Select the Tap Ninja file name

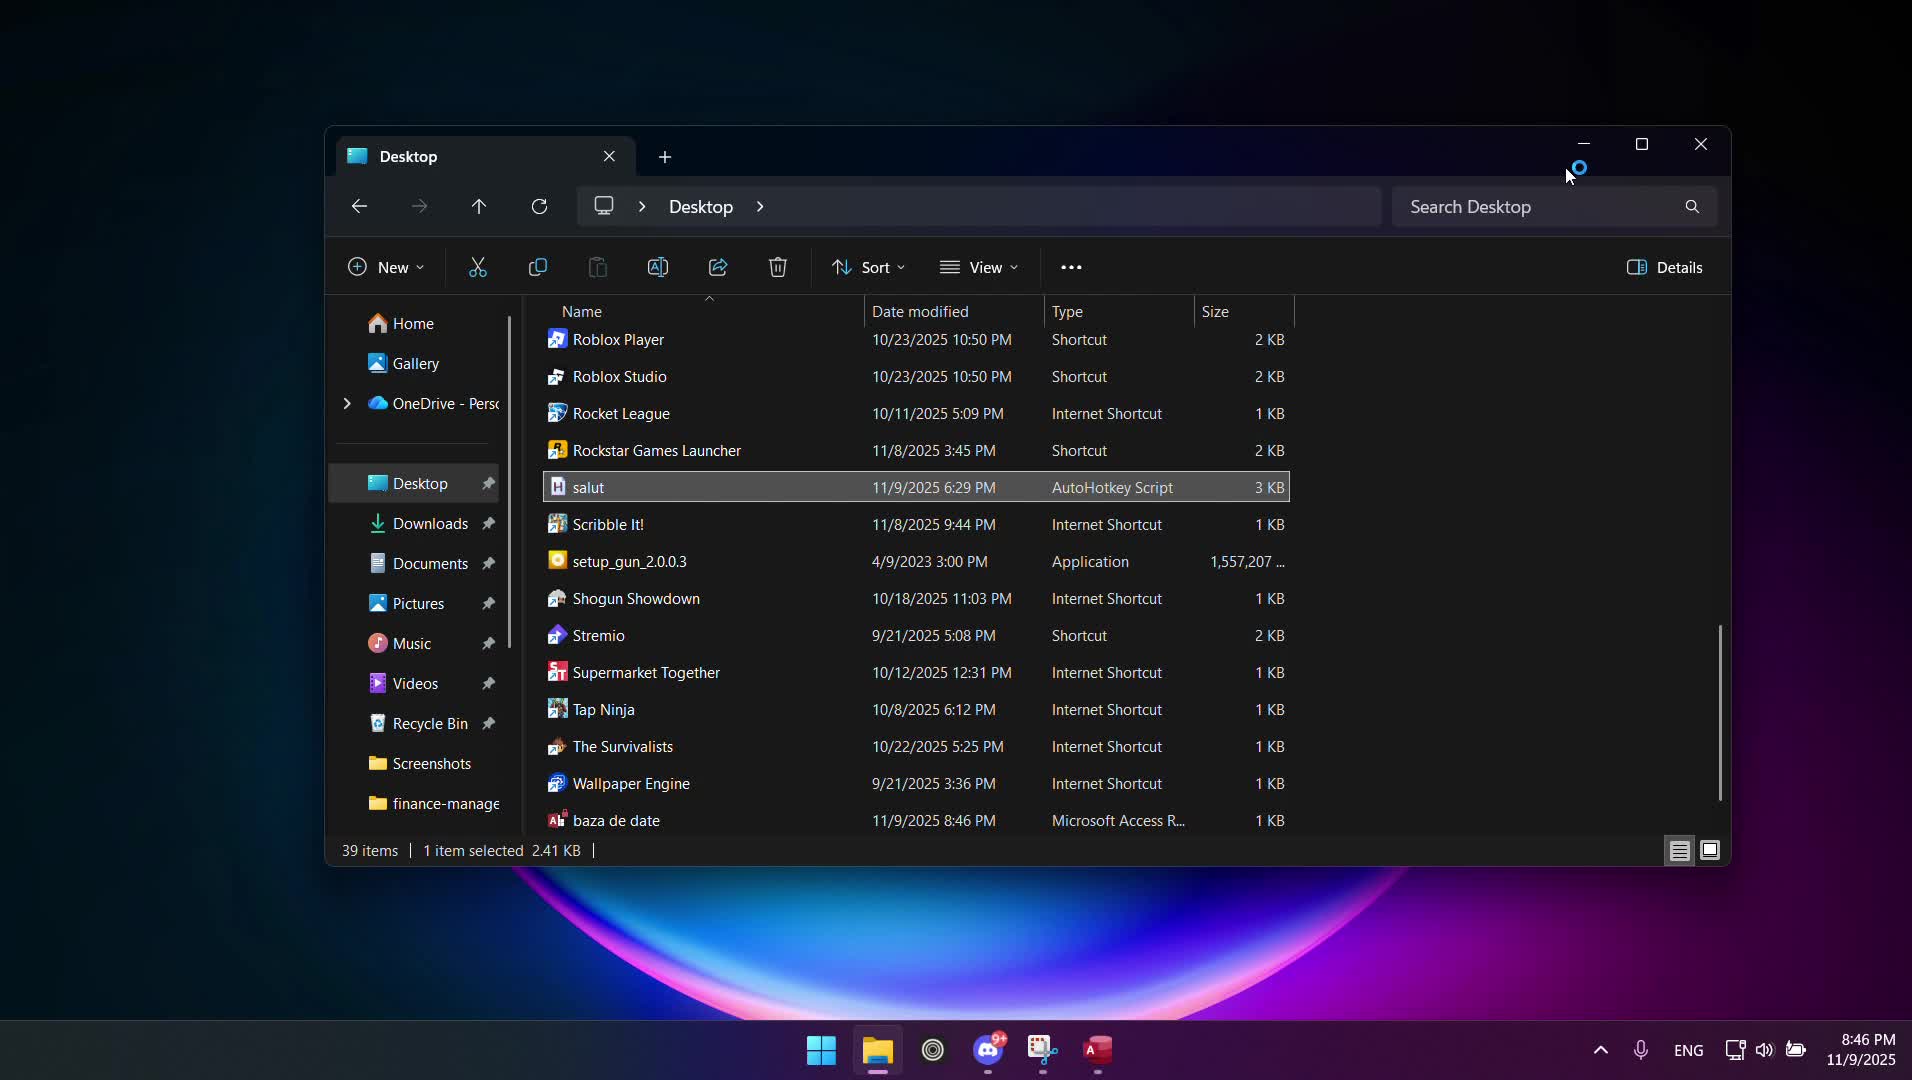click(603, 709)
